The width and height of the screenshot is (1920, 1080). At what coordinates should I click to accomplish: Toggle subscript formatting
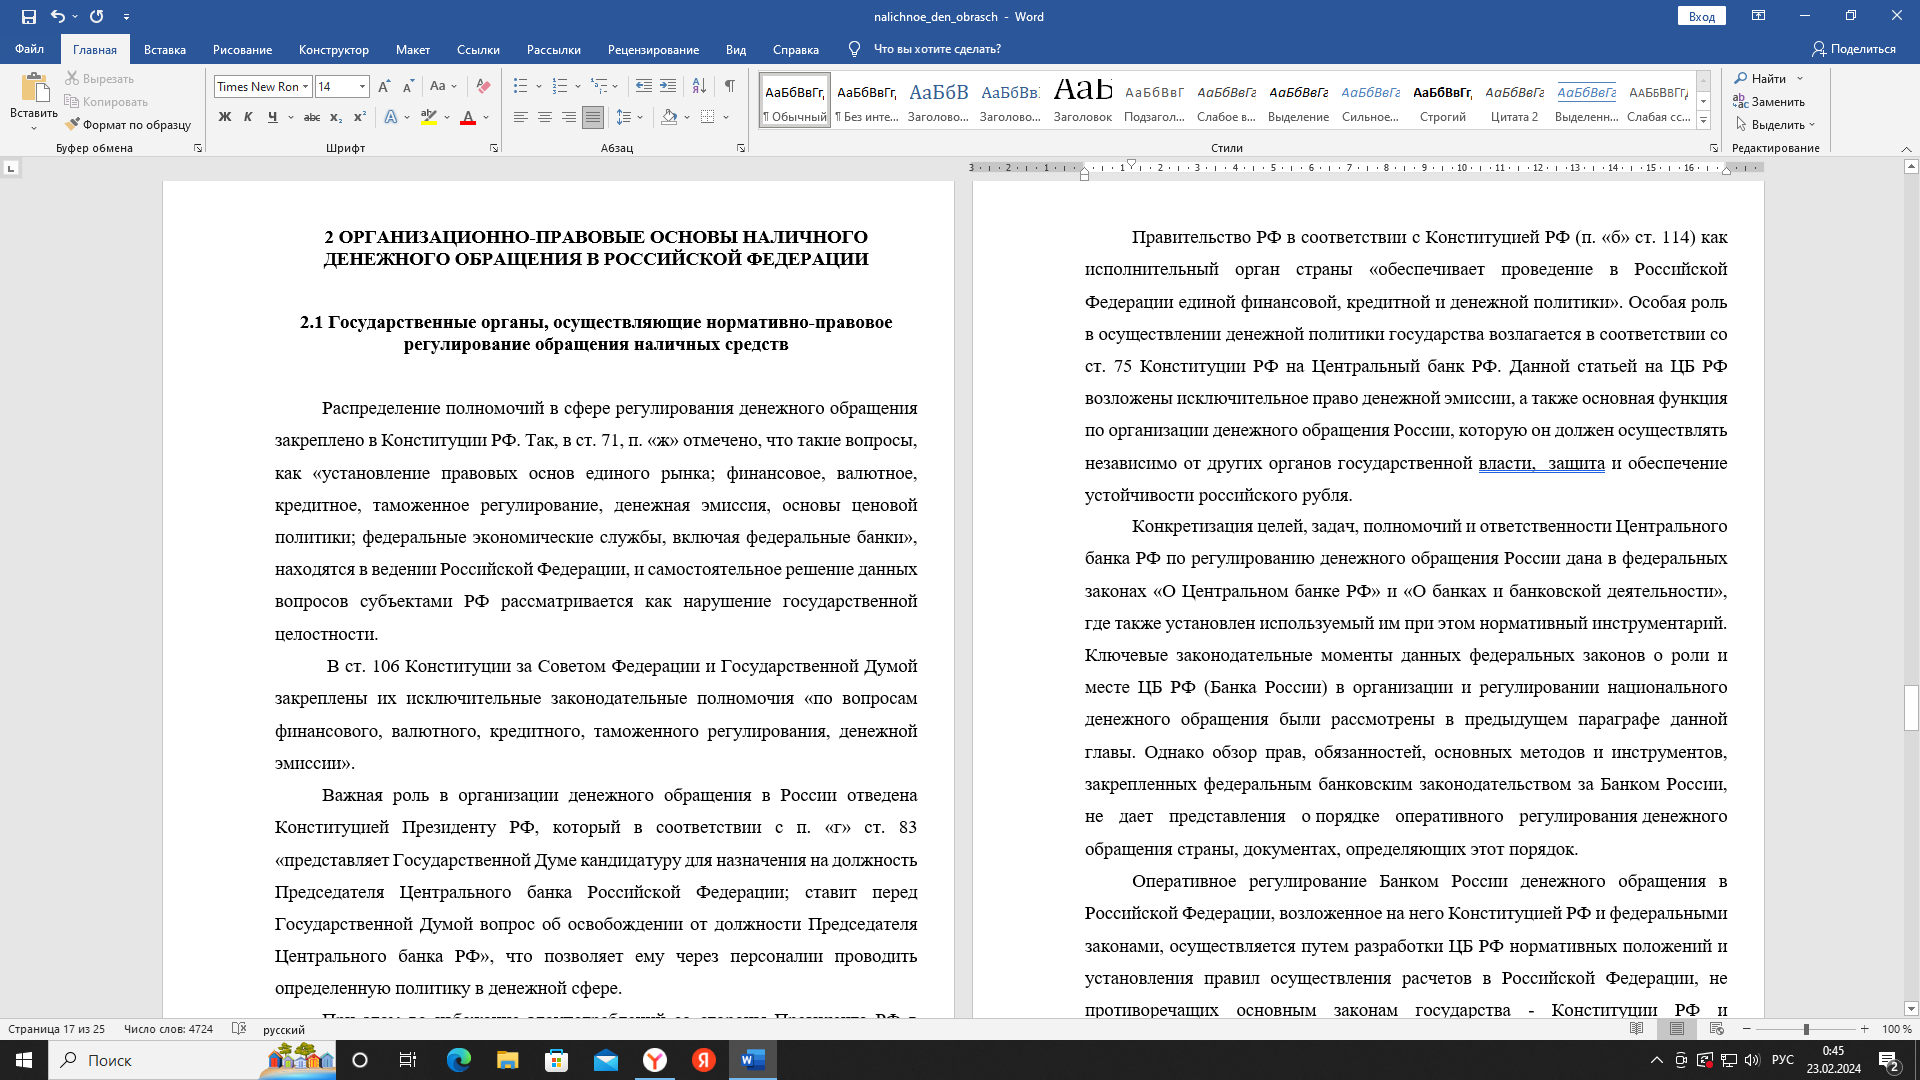[336, 117]
